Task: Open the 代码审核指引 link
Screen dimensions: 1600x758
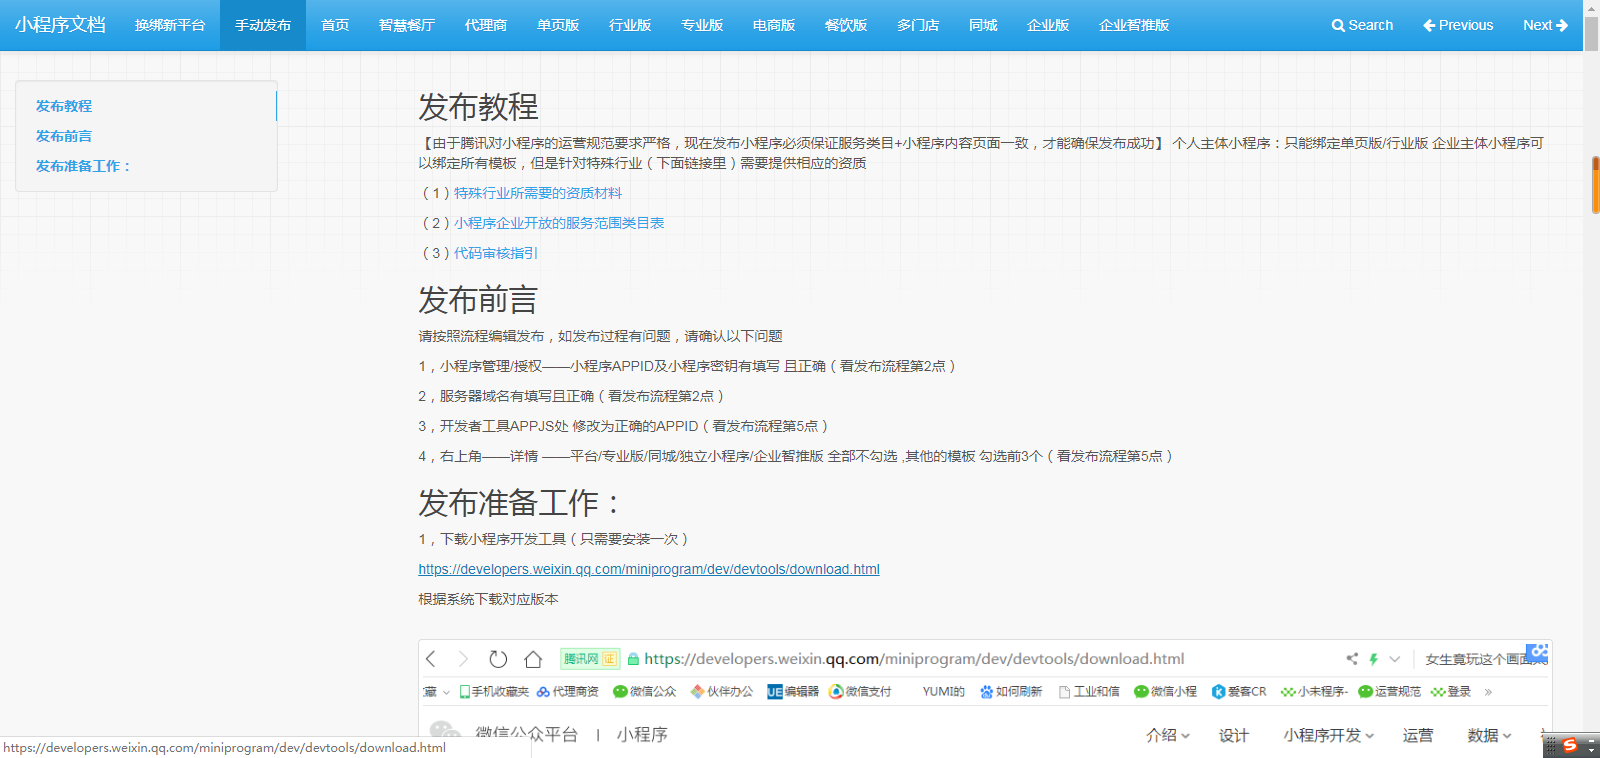Action: [x=496, y=253]
